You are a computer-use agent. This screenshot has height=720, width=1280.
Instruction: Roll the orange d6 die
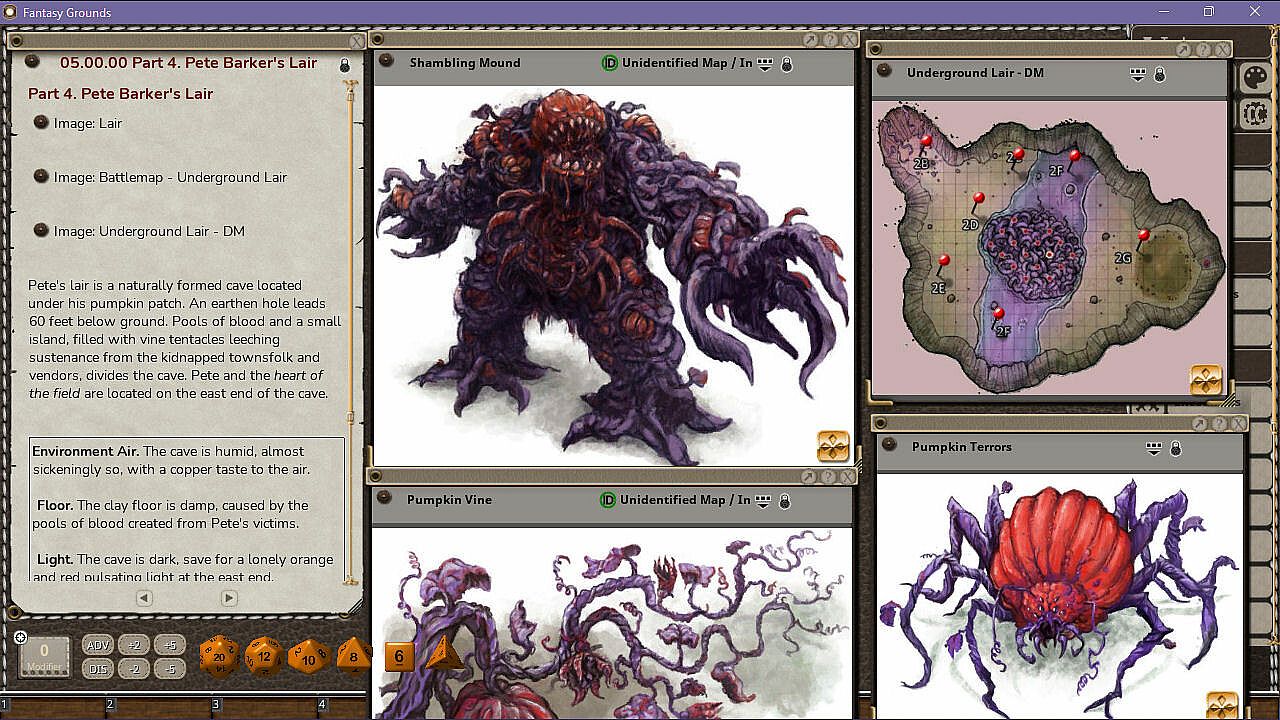[x=399, y=656]
